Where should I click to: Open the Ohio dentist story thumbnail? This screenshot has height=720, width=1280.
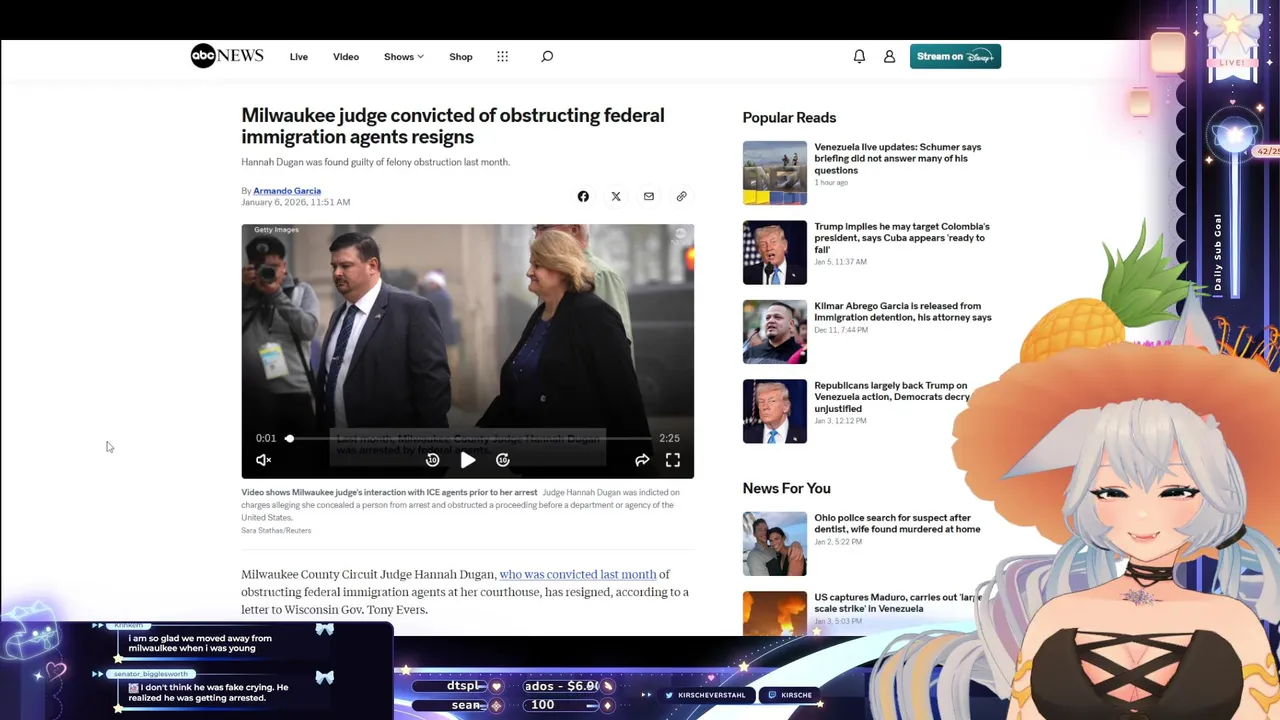pos(774,544)
